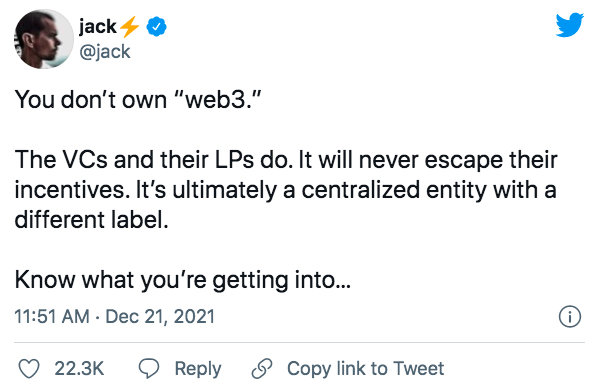Viewport: 600px width, 390px height.
Task: Click the paragraph starting The VCs and their LPs
Action: tap(286, 190)
